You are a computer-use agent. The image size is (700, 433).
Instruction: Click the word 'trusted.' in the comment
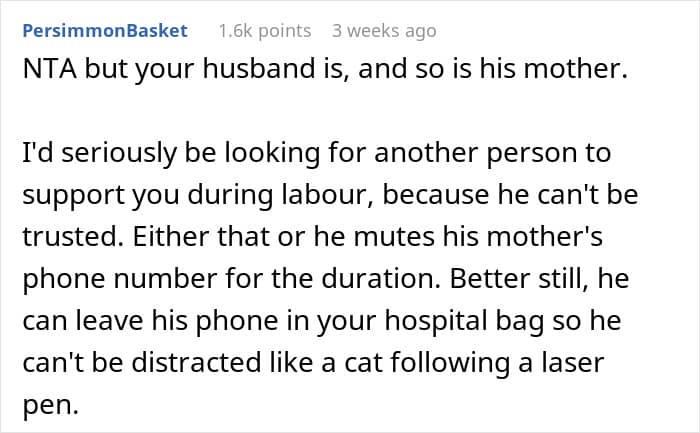(73, 237)
